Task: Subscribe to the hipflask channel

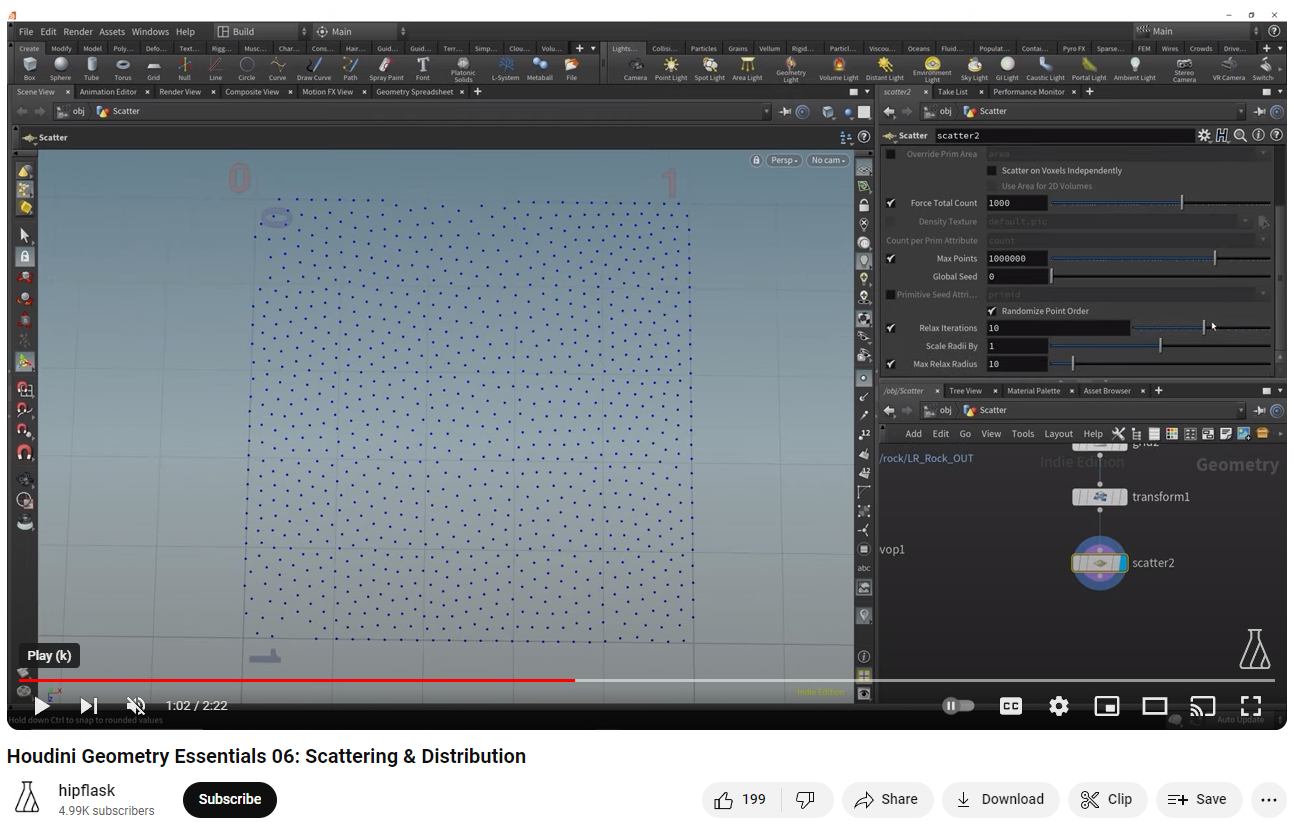Action: 230,799
